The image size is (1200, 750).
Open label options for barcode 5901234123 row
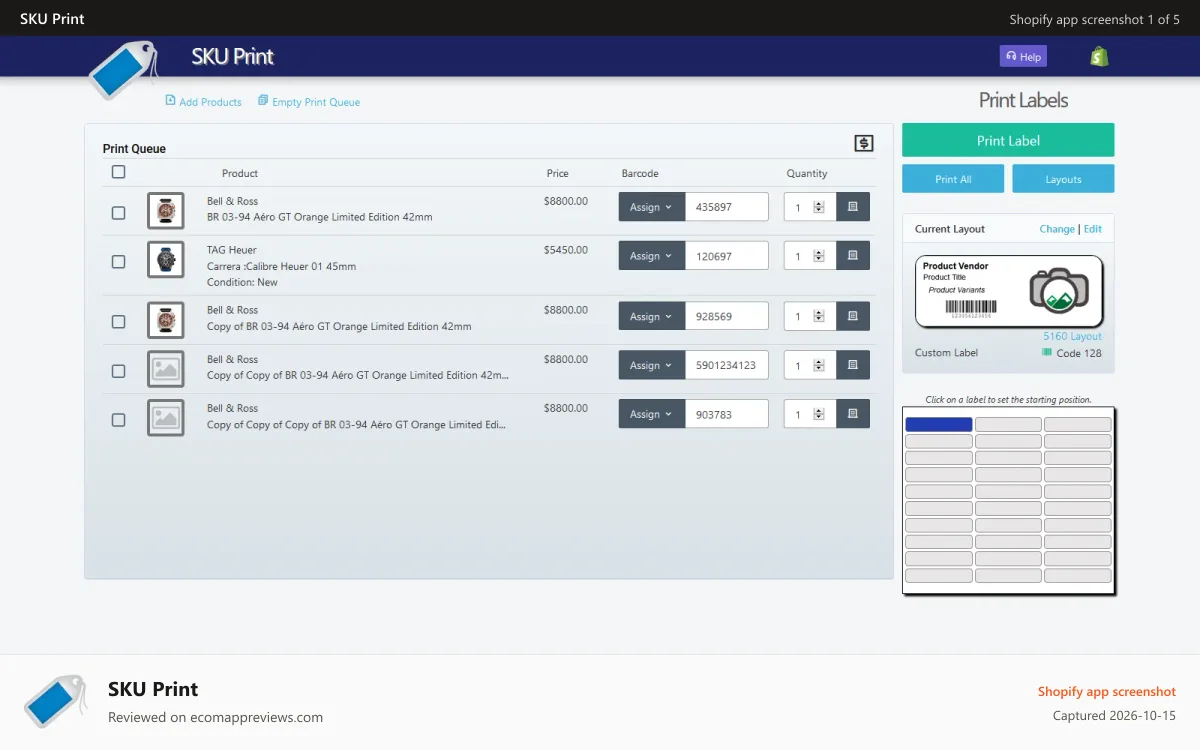[853, 365]
